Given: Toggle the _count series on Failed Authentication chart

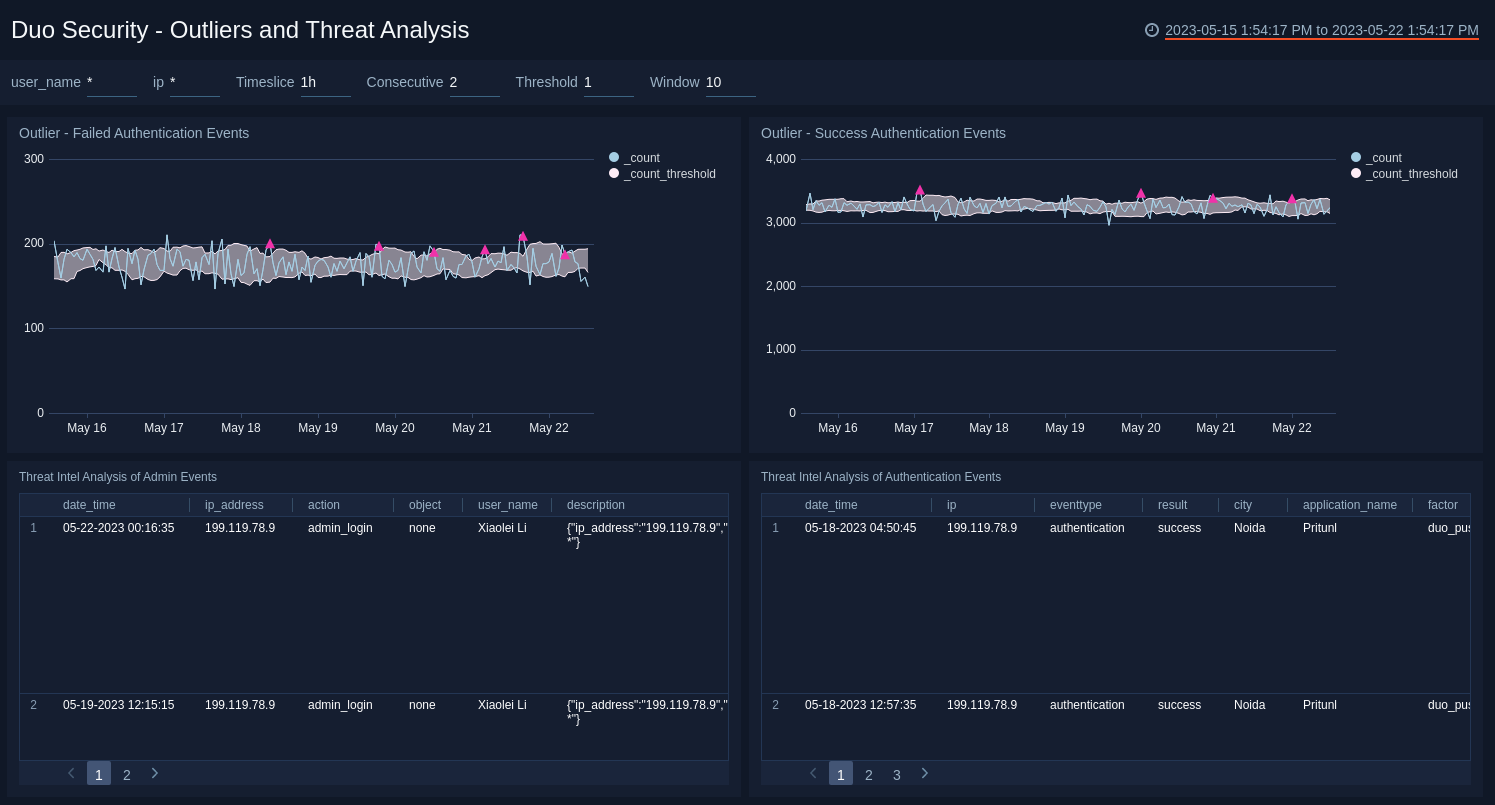Looking at the screenshot, I should (x=614, y=157).
